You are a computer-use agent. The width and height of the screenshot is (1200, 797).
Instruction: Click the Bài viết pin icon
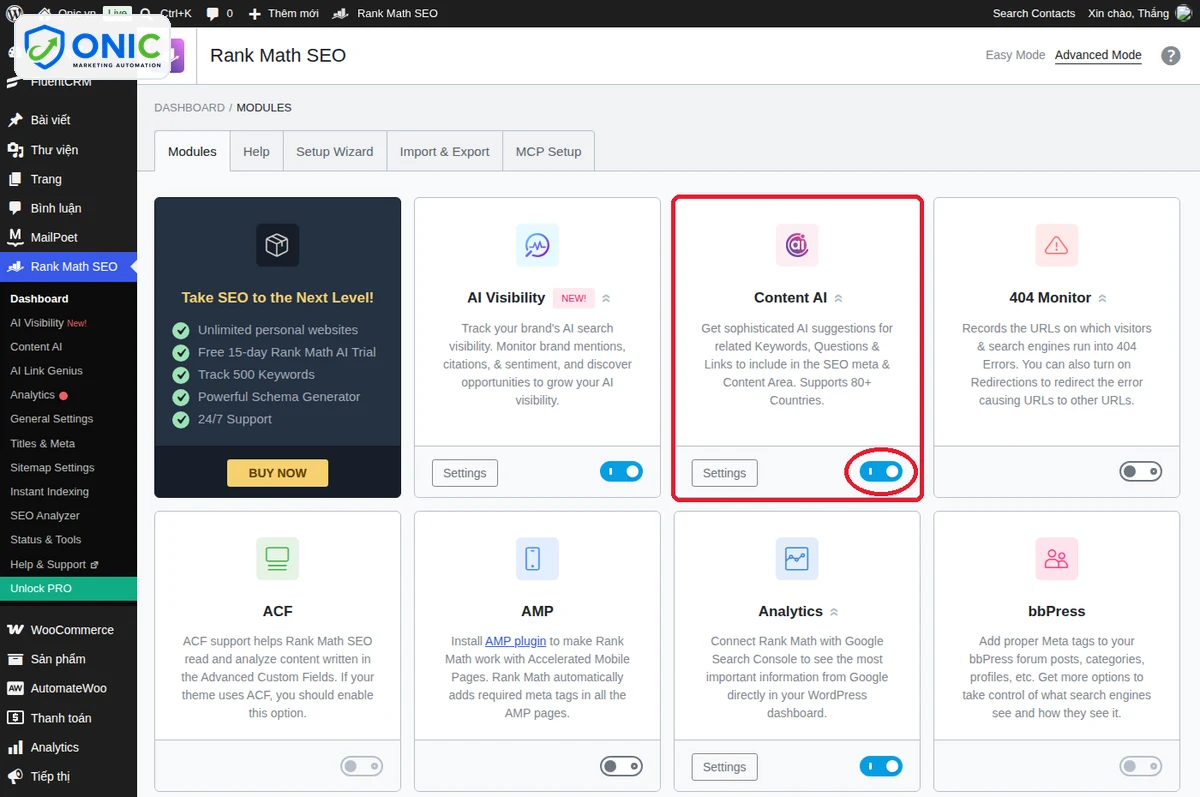15,120
